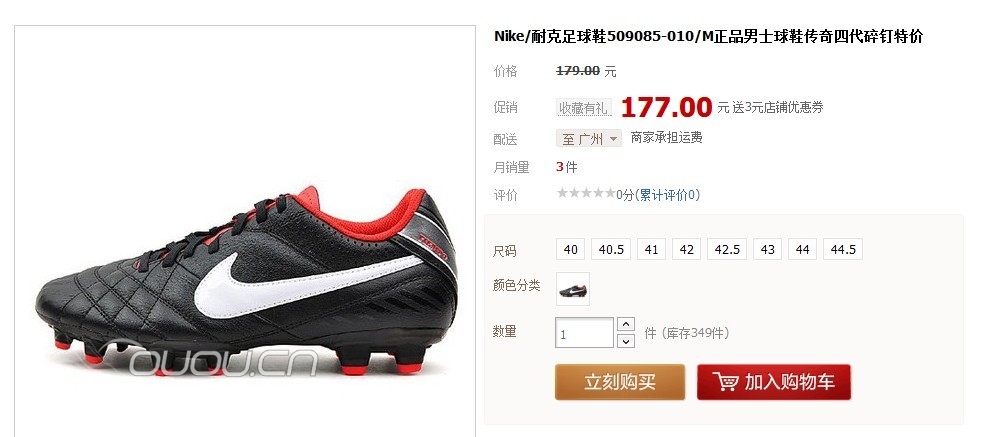The width and height of the screenshot is (987, 437).
Task: Pick shoe size 44
Action: (802, 249)
